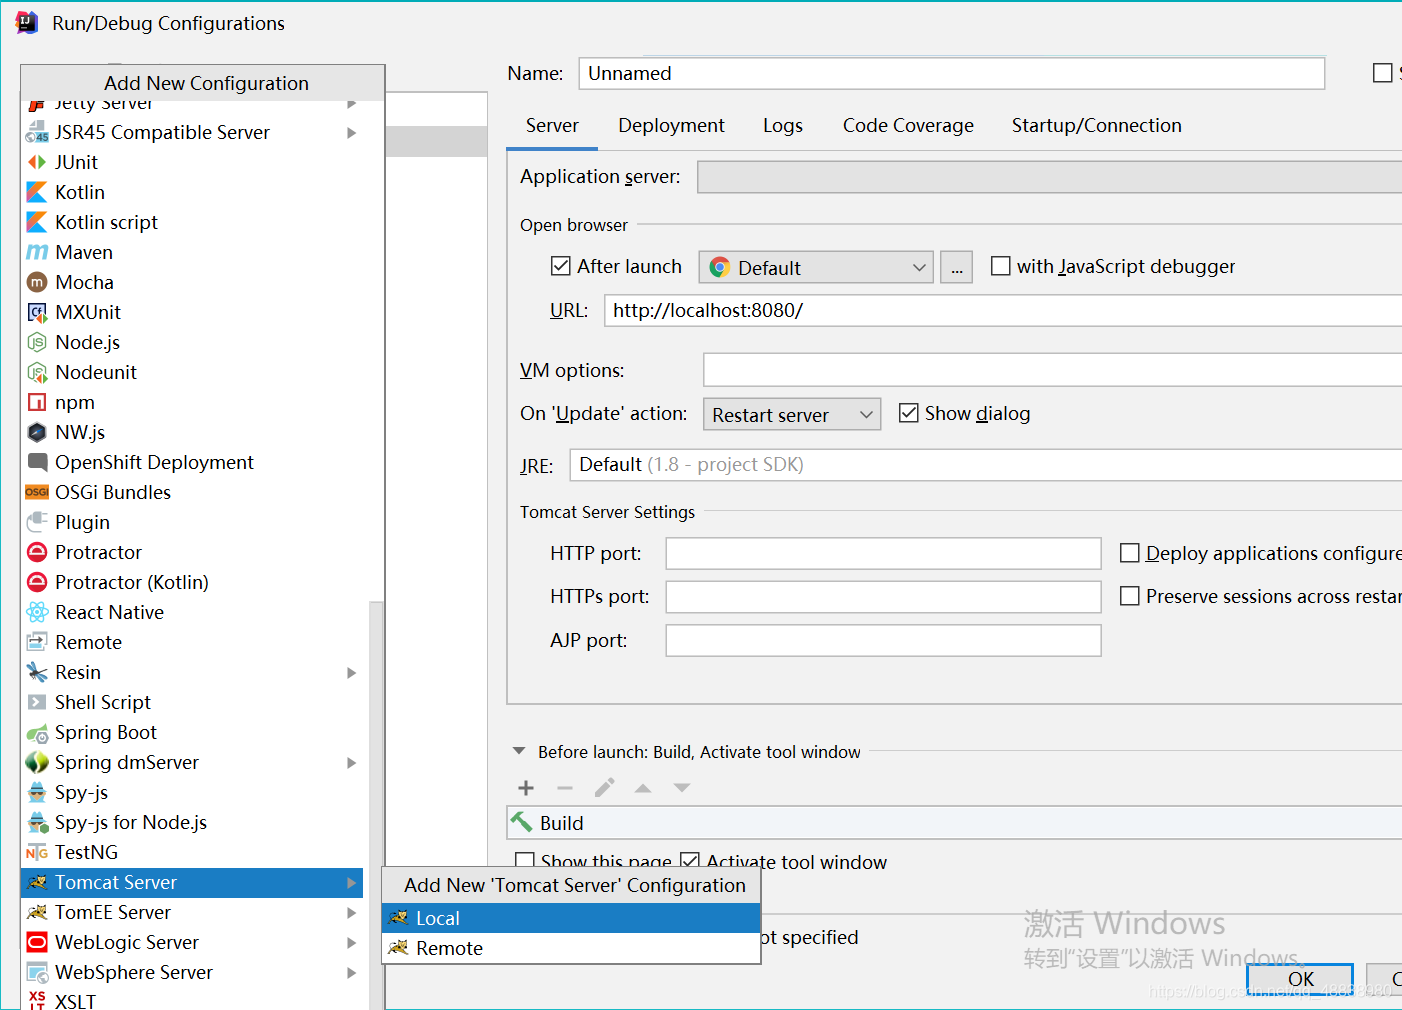Toggle the checkbox right of Name field

(x=1383, y=73)
